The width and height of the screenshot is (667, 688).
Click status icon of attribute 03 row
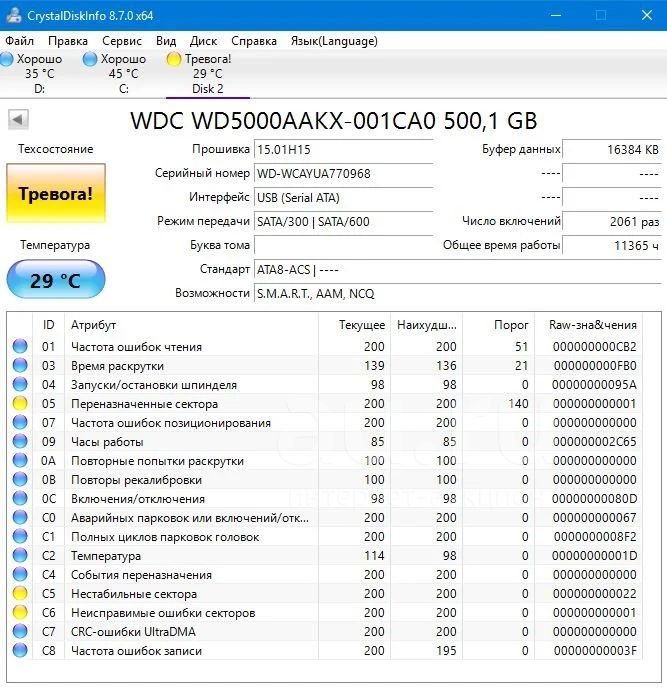(x=20, y=365)
